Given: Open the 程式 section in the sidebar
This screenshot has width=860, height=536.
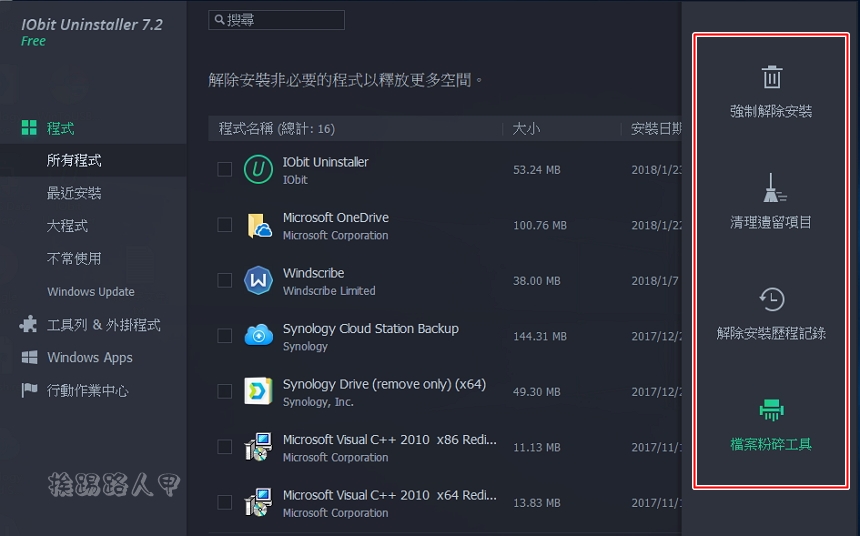Looking at the screenshot, I should coord(60,128).
